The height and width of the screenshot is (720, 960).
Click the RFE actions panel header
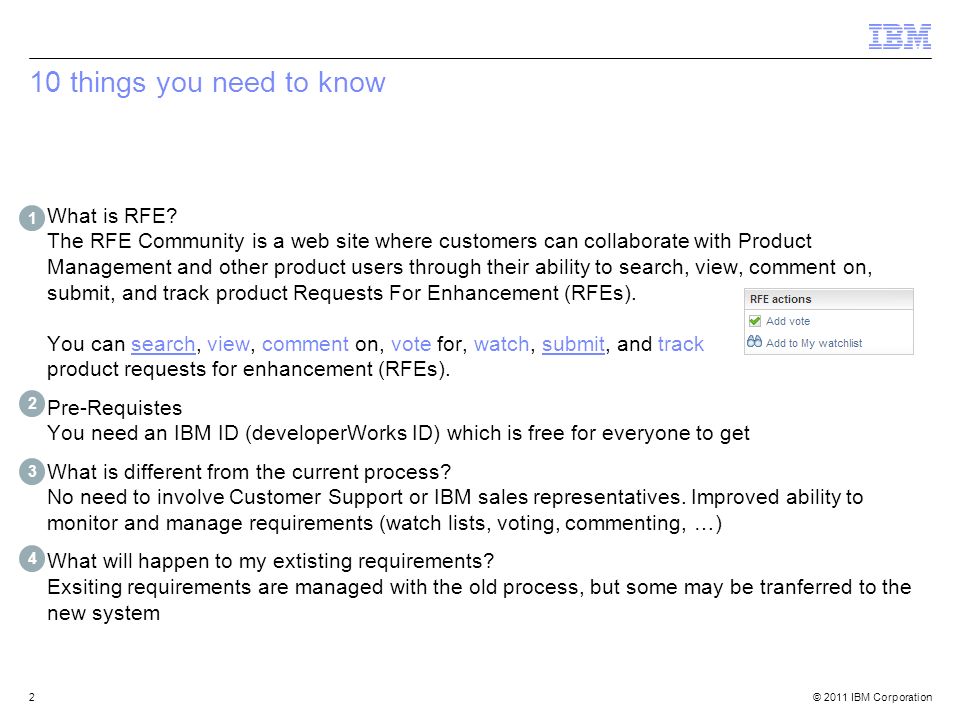click(x=828, y=299)
